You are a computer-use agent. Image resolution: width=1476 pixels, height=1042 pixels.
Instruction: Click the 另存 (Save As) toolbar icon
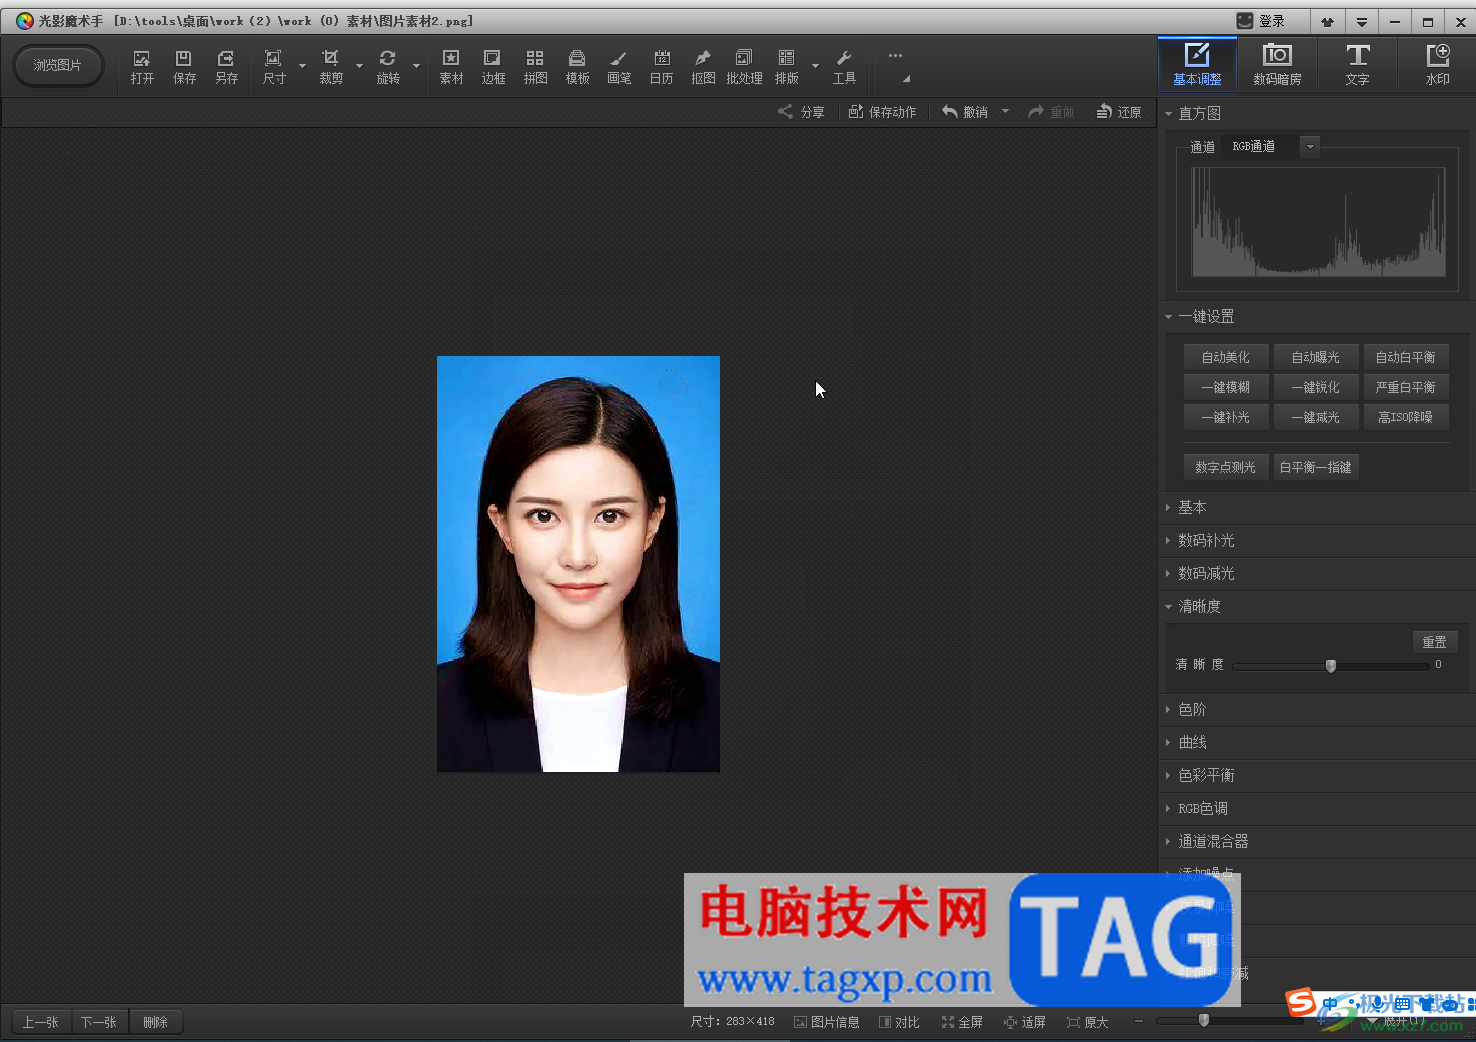(x=227, y=67)
